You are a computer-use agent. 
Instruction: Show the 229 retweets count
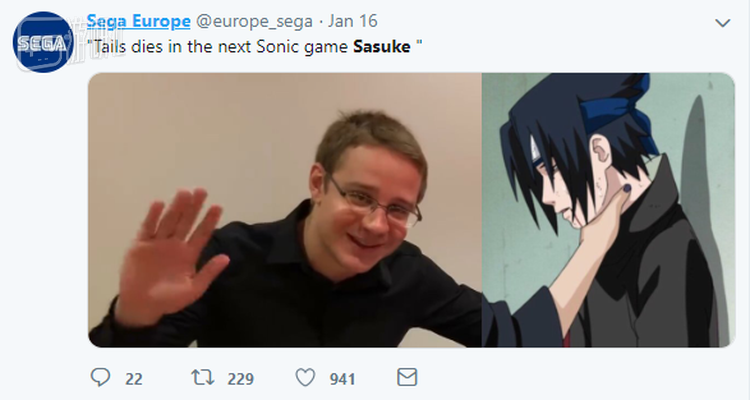pyautogui.click(x=241, y=379)
